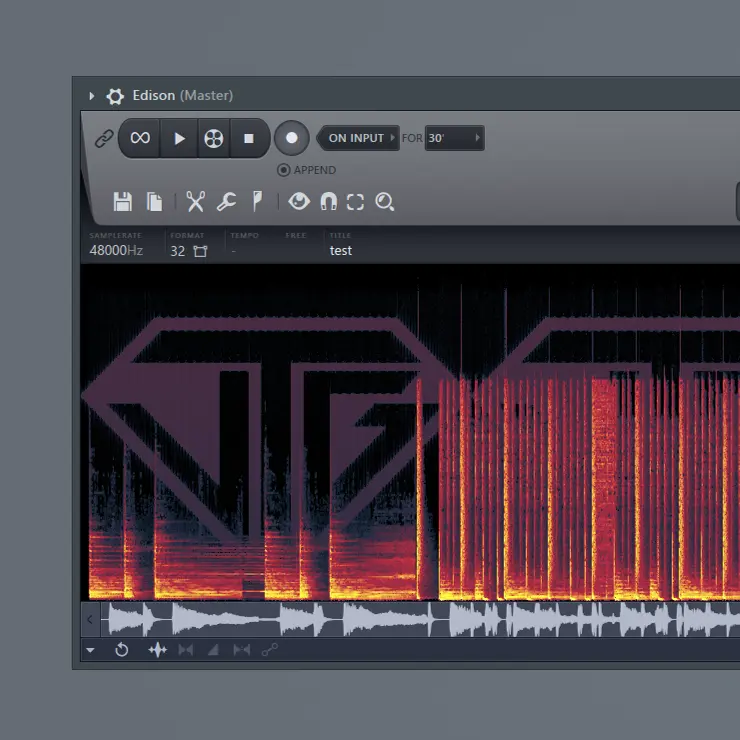Screen dimensions: 740x740
Task: Click inside the spectrogram display
Action: (411, 432)
